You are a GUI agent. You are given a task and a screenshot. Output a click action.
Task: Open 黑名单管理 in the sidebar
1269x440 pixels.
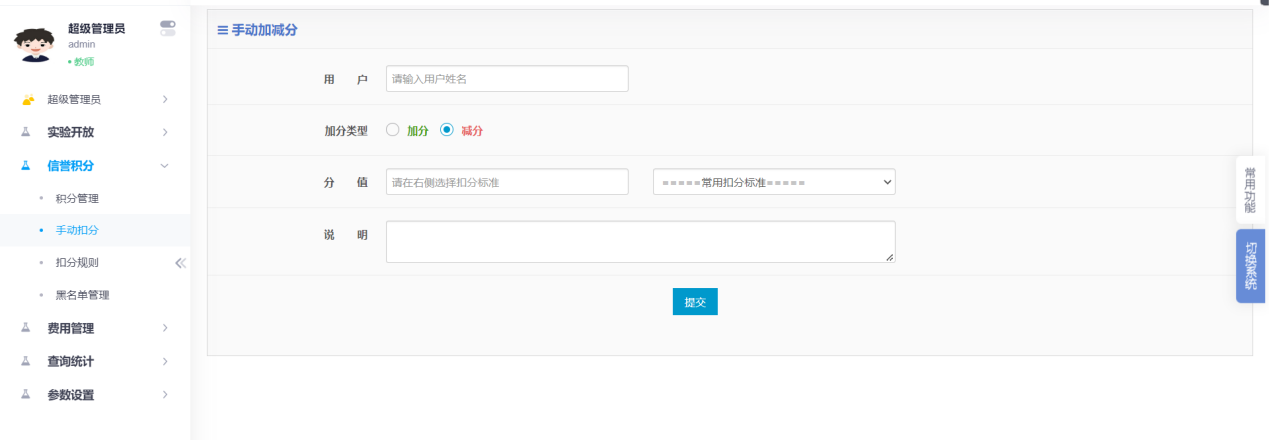pos(82,295)
